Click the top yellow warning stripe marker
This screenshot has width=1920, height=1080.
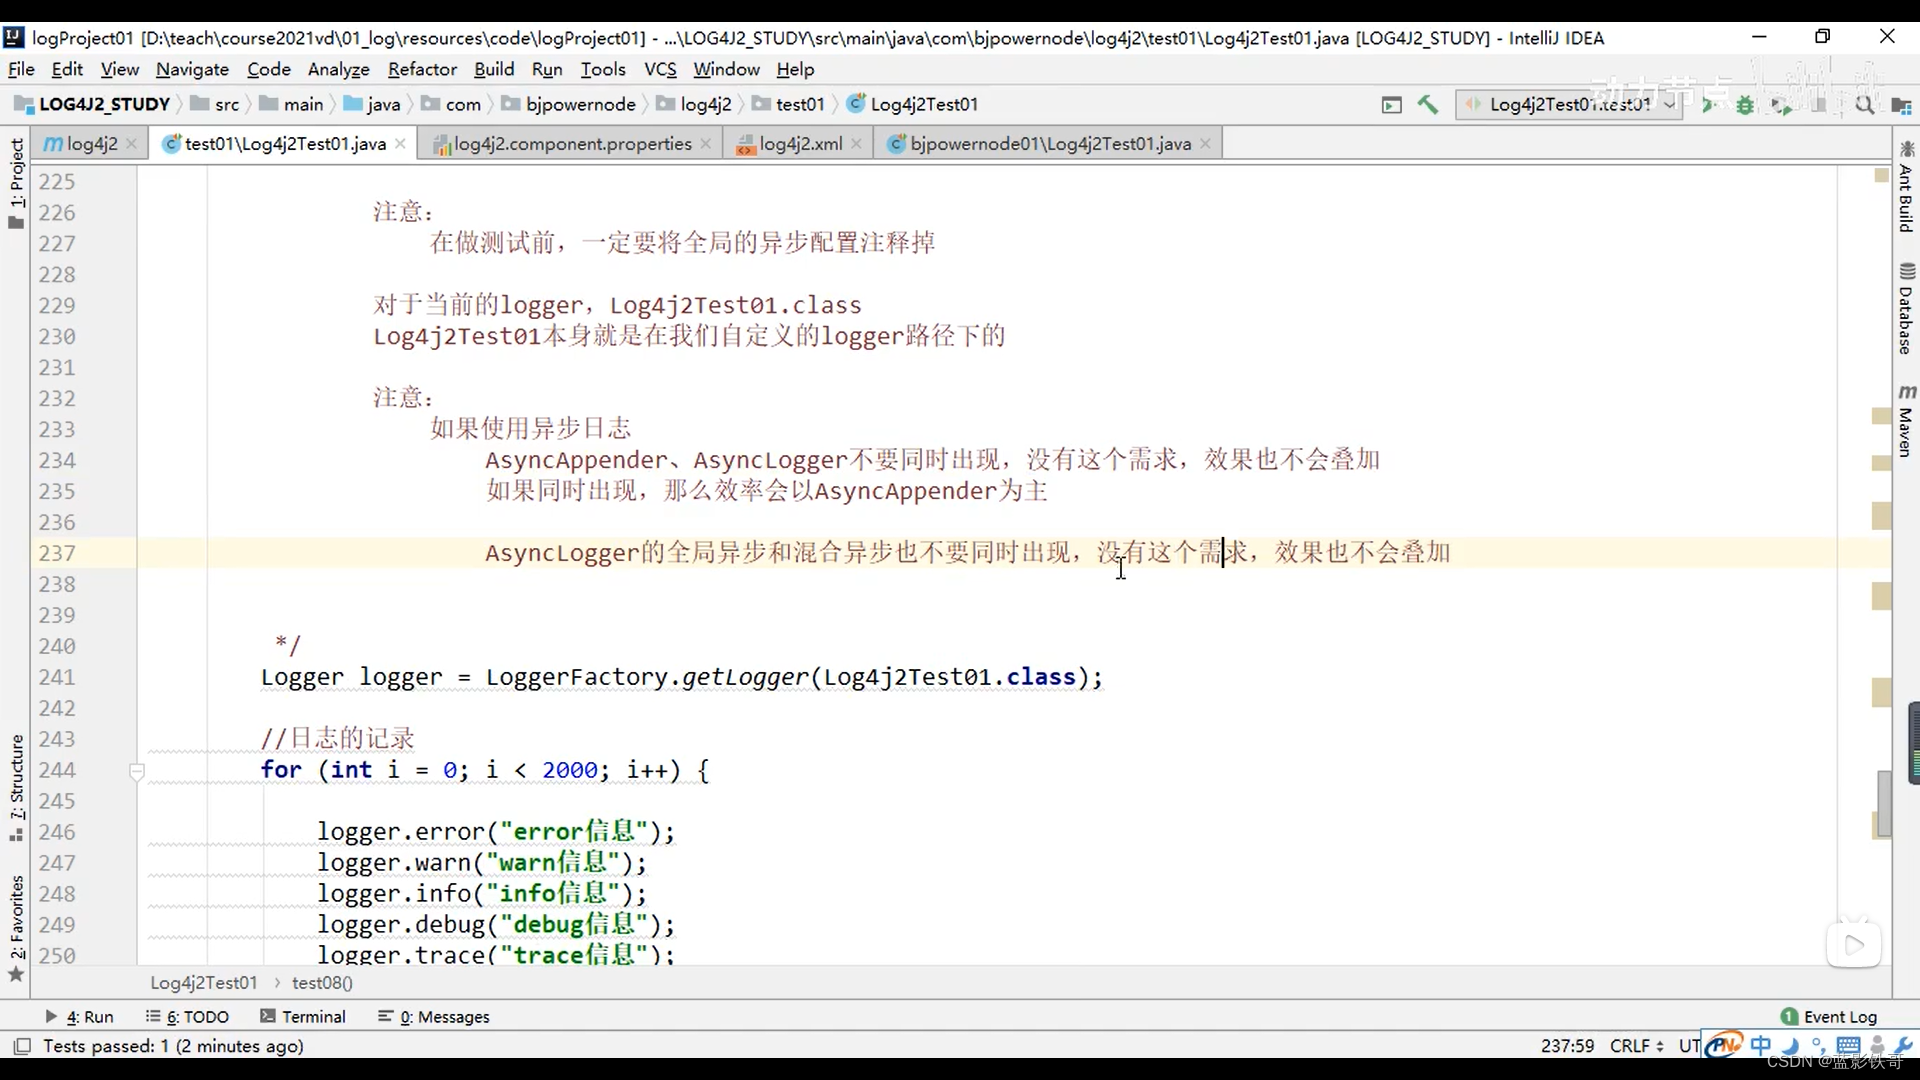[x=1881, y=175]
